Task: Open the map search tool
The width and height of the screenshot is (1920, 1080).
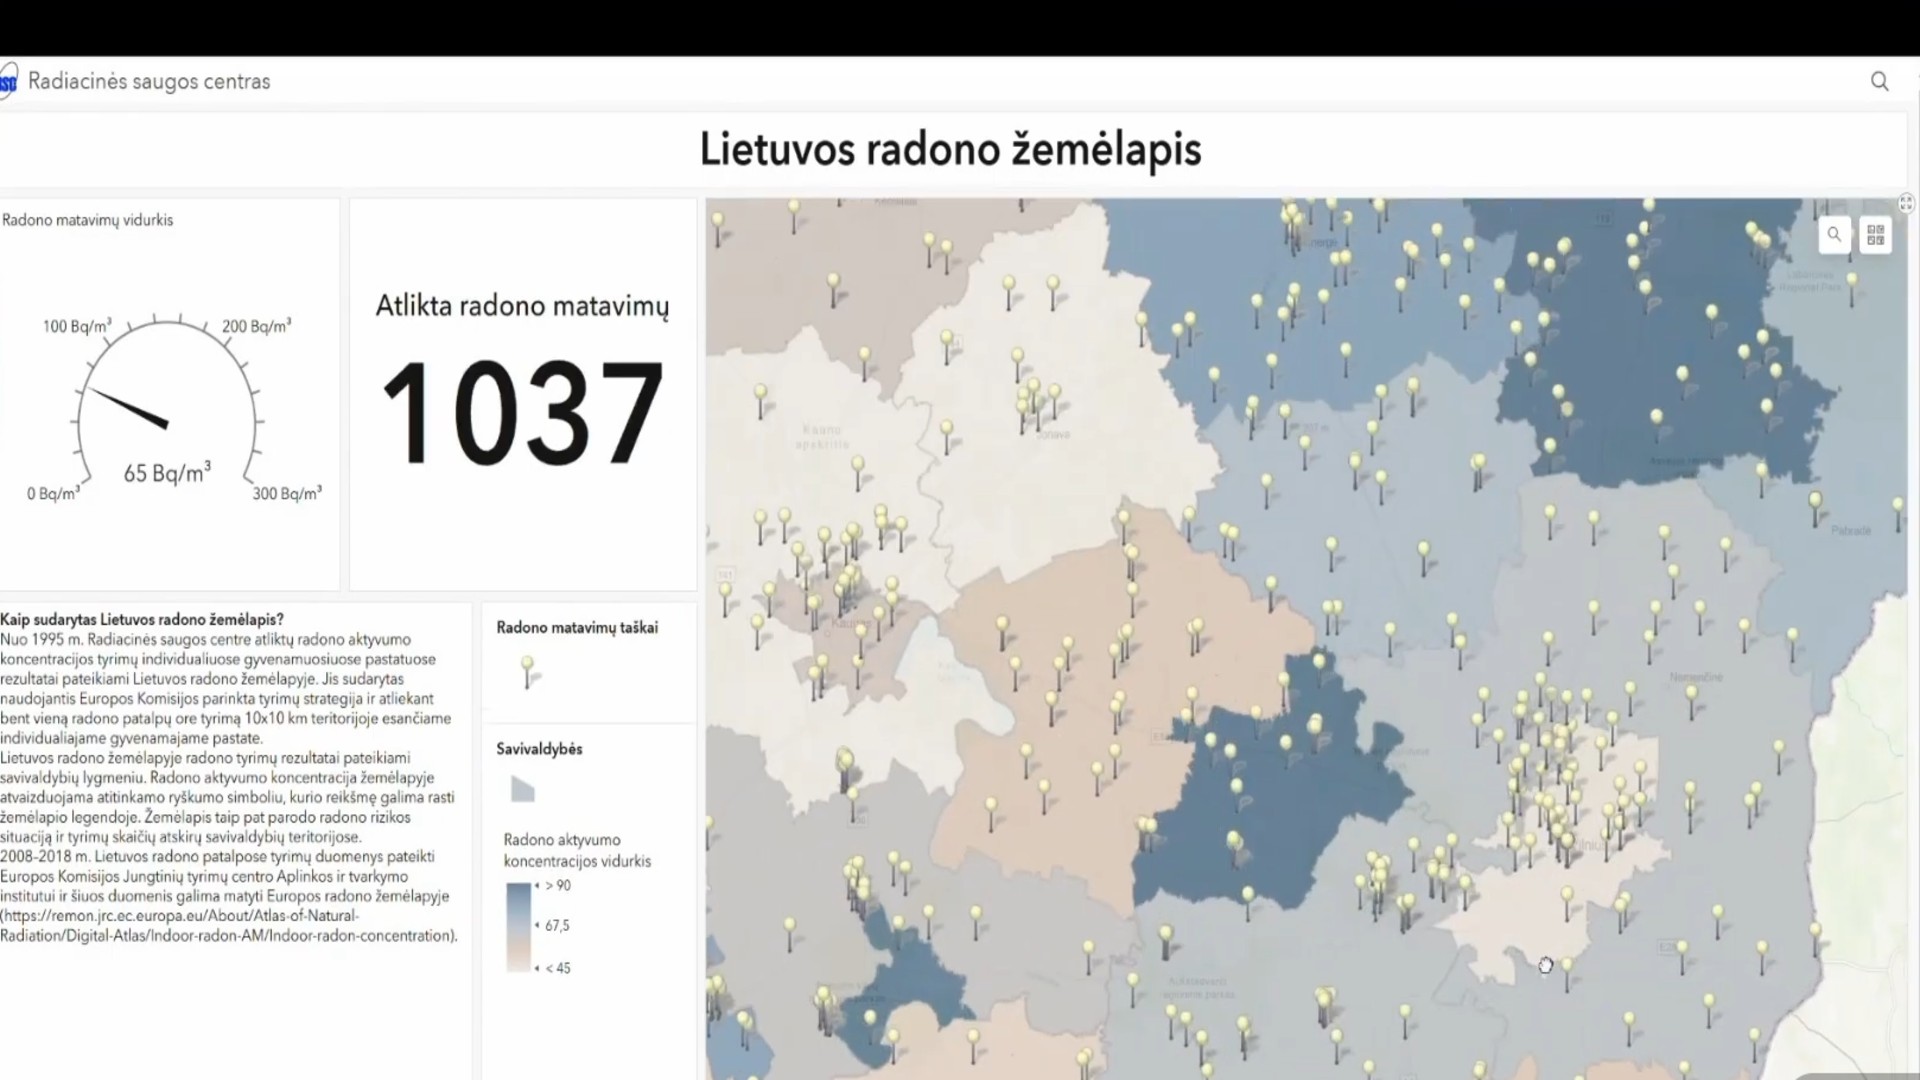Action: coord(1833,235)
